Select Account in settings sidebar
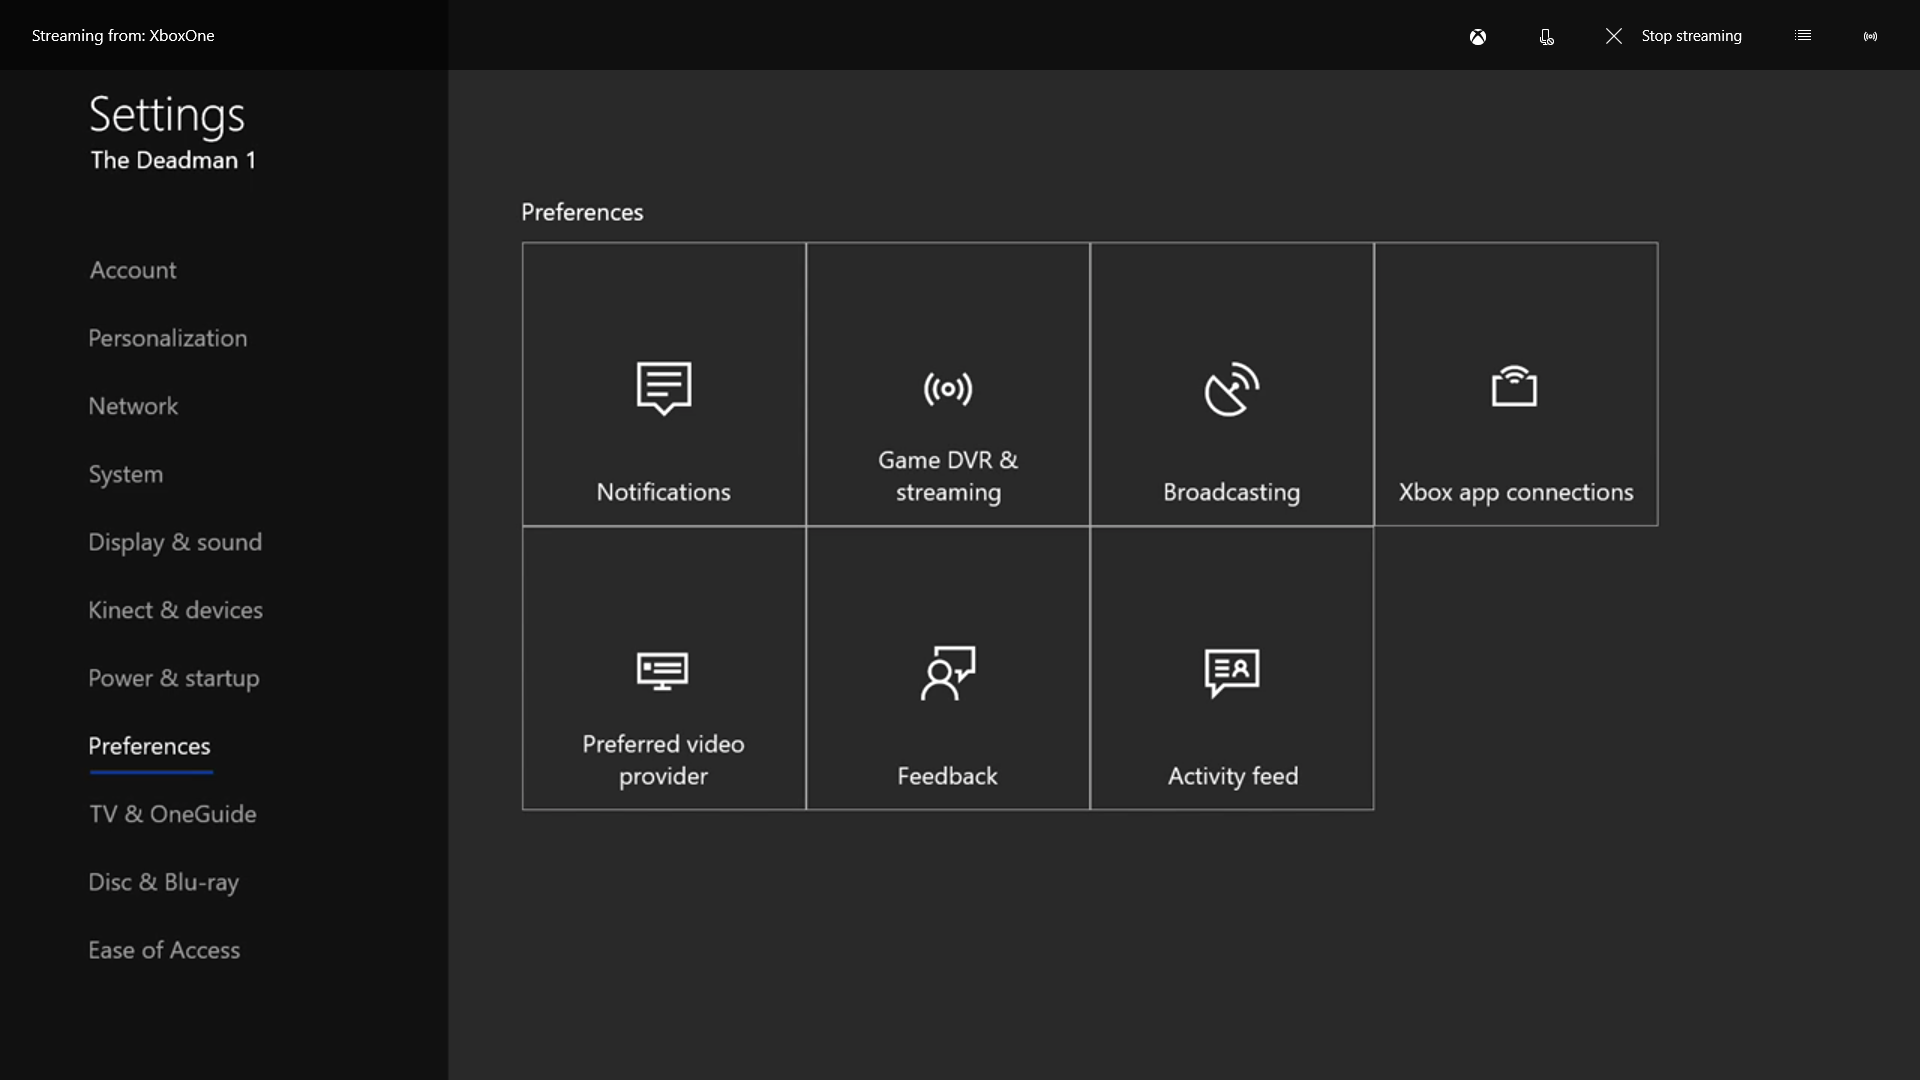 pos(133,270)
